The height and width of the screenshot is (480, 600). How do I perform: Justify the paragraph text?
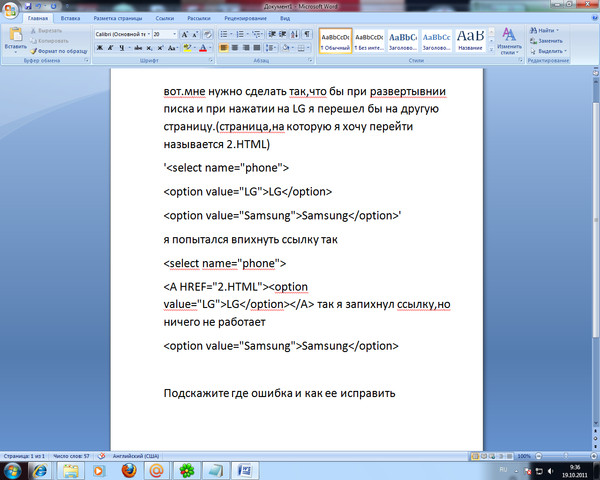pos(257,48)
